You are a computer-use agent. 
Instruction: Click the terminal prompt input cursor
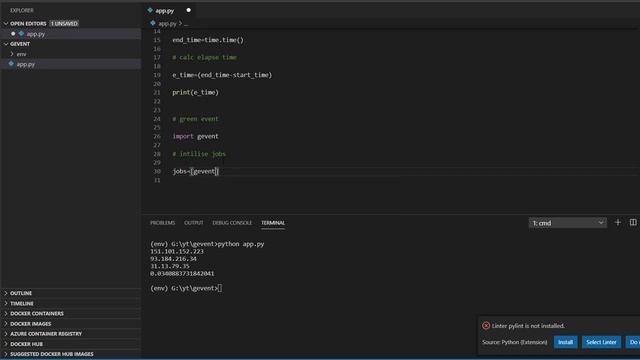pos(220,288)
